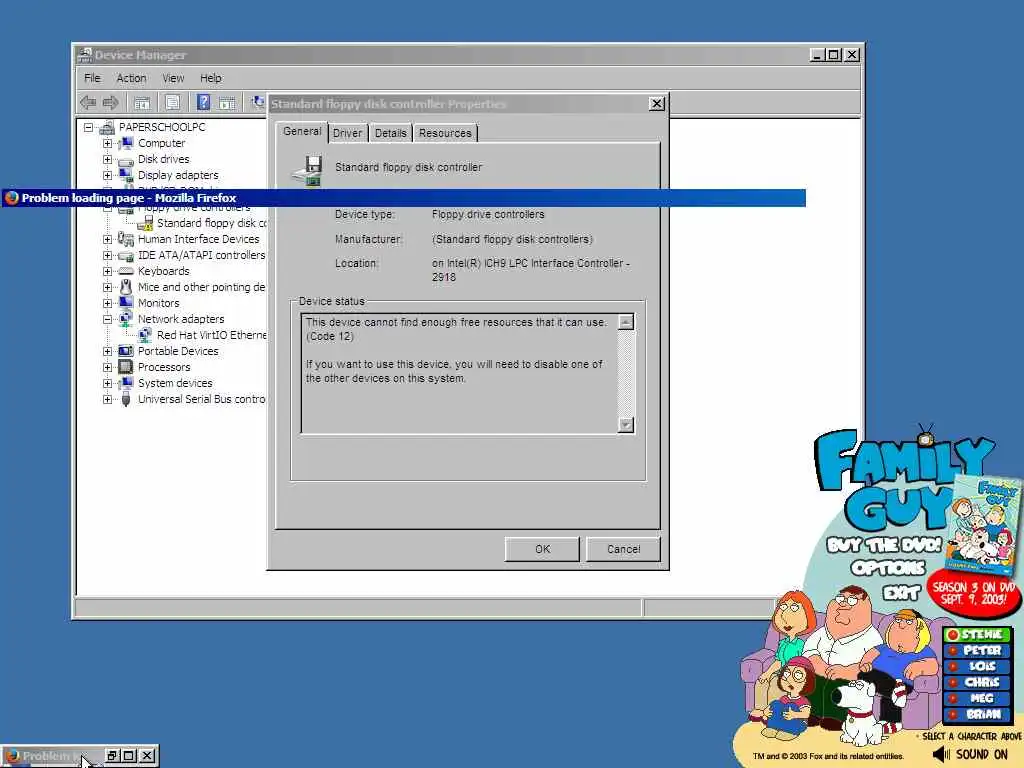Expand the Monitors node

[107, 304]
